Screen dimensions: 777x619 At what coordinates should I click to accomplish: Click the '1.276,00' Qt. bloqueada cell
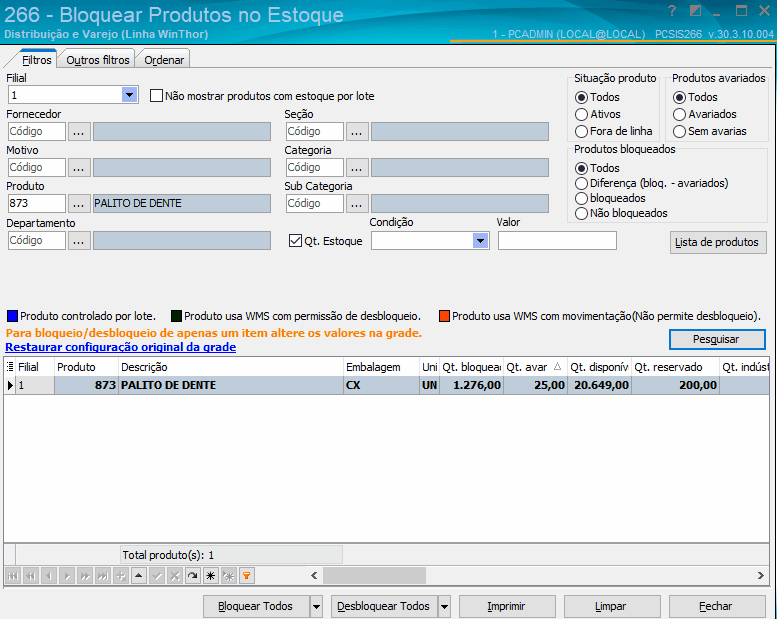pyautogui.click(x=471, y=385)
